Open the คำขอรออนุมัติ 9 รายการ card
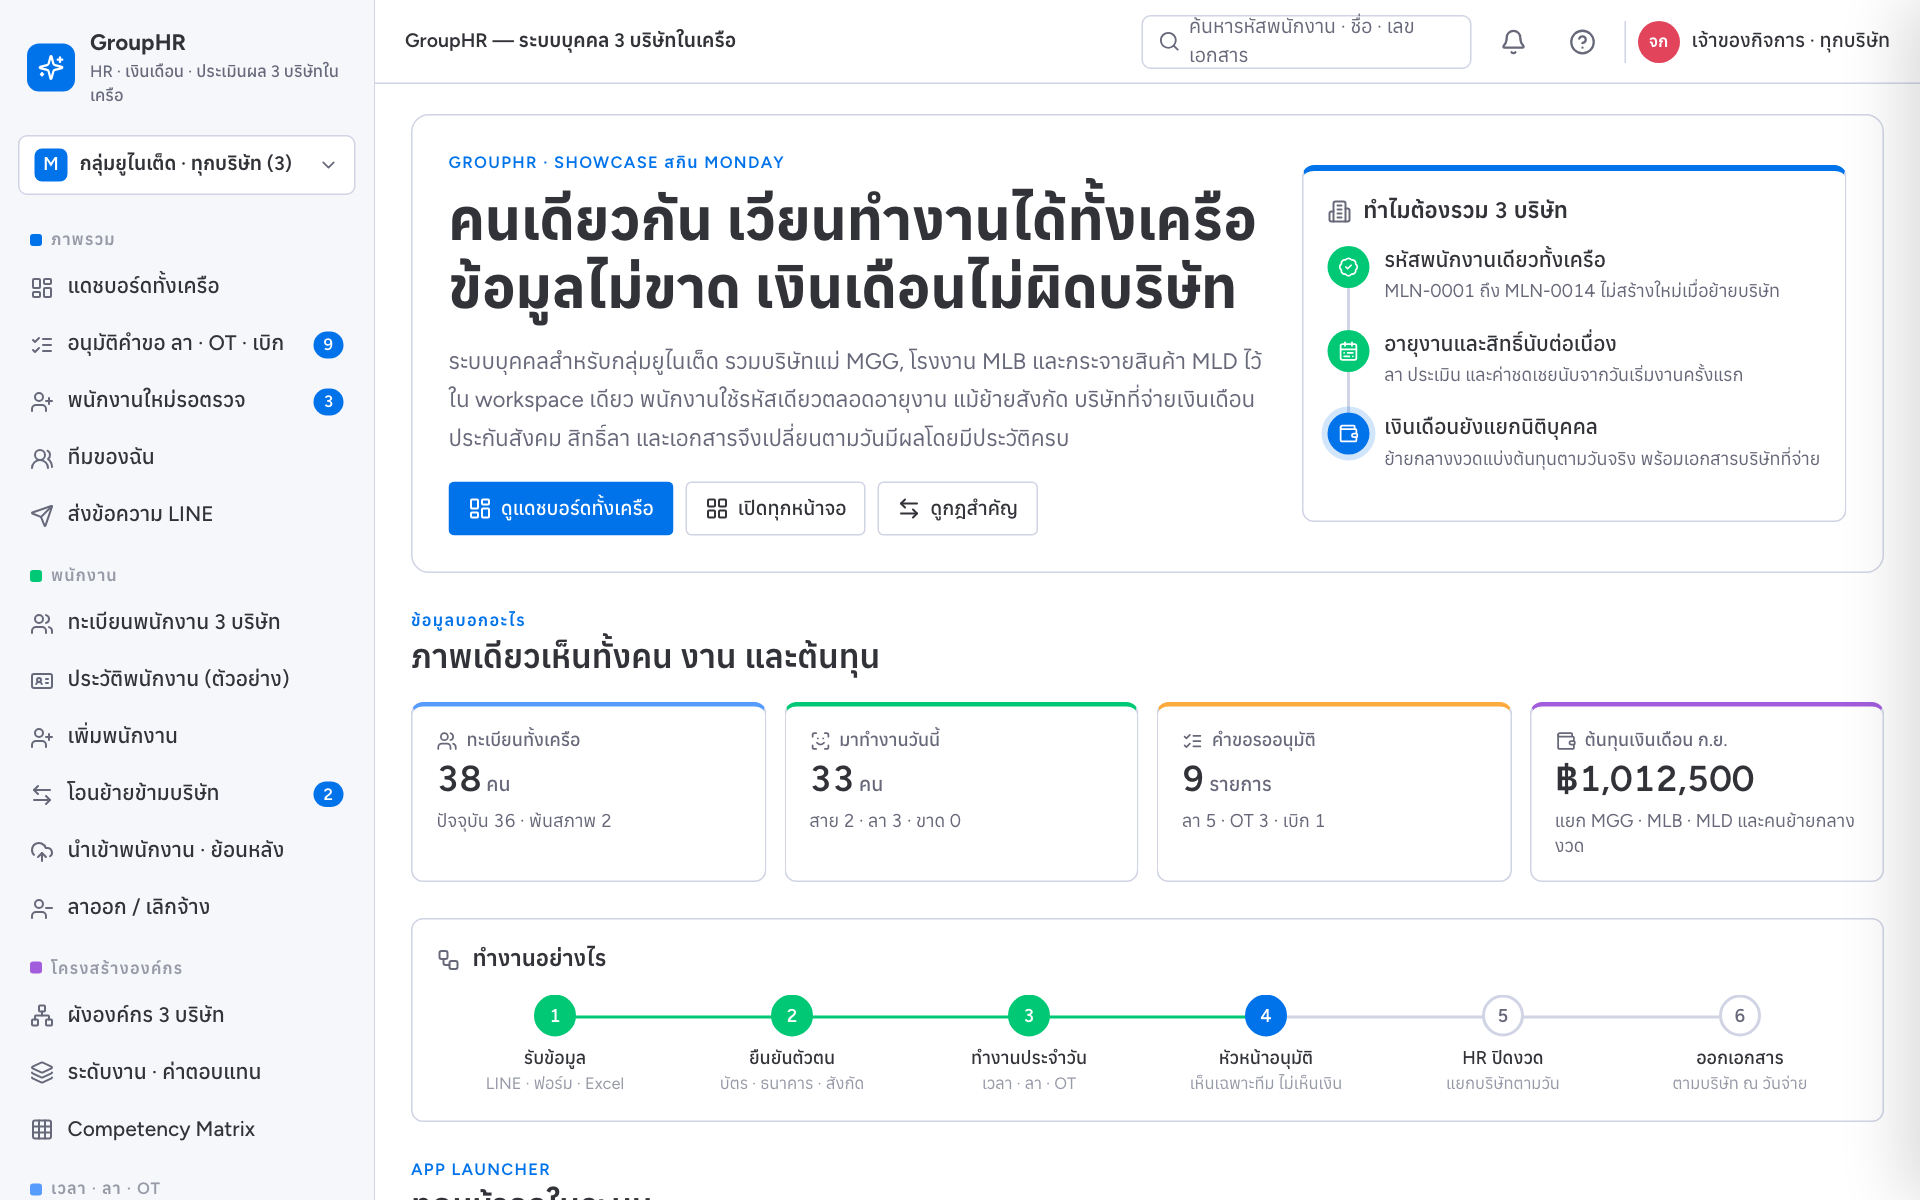Viewport: 1920px width, 1200px height. [1334, 792]
